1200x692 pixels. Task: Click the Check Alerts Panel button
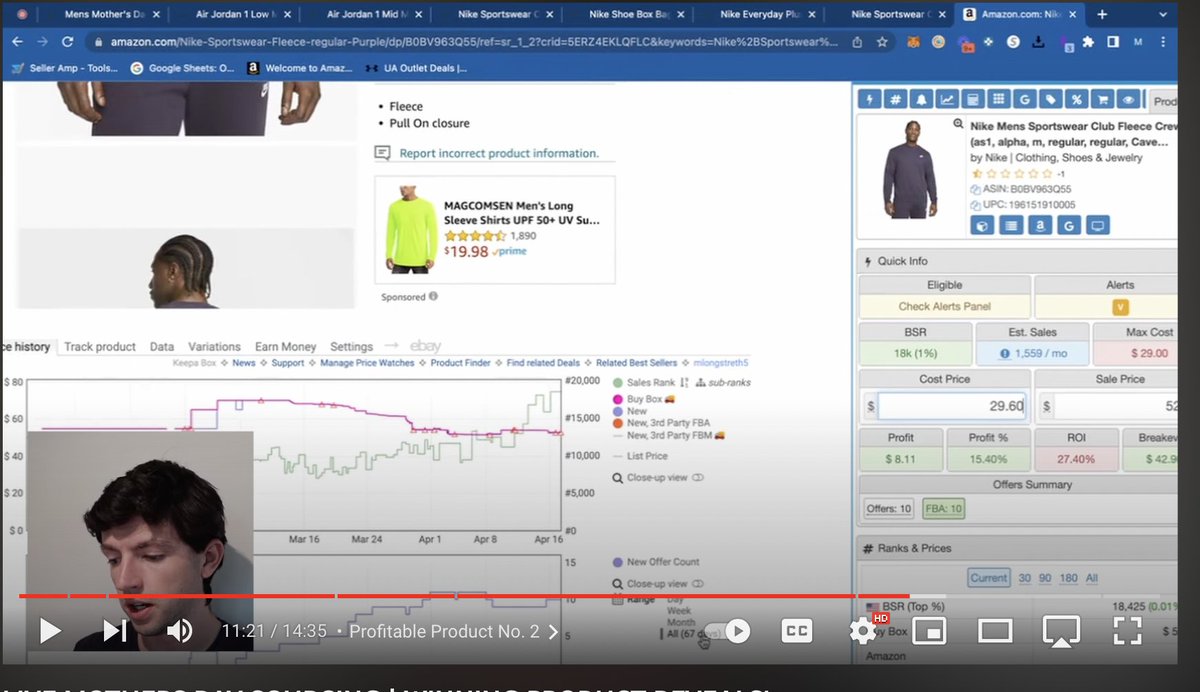click(x=944, y=305)
